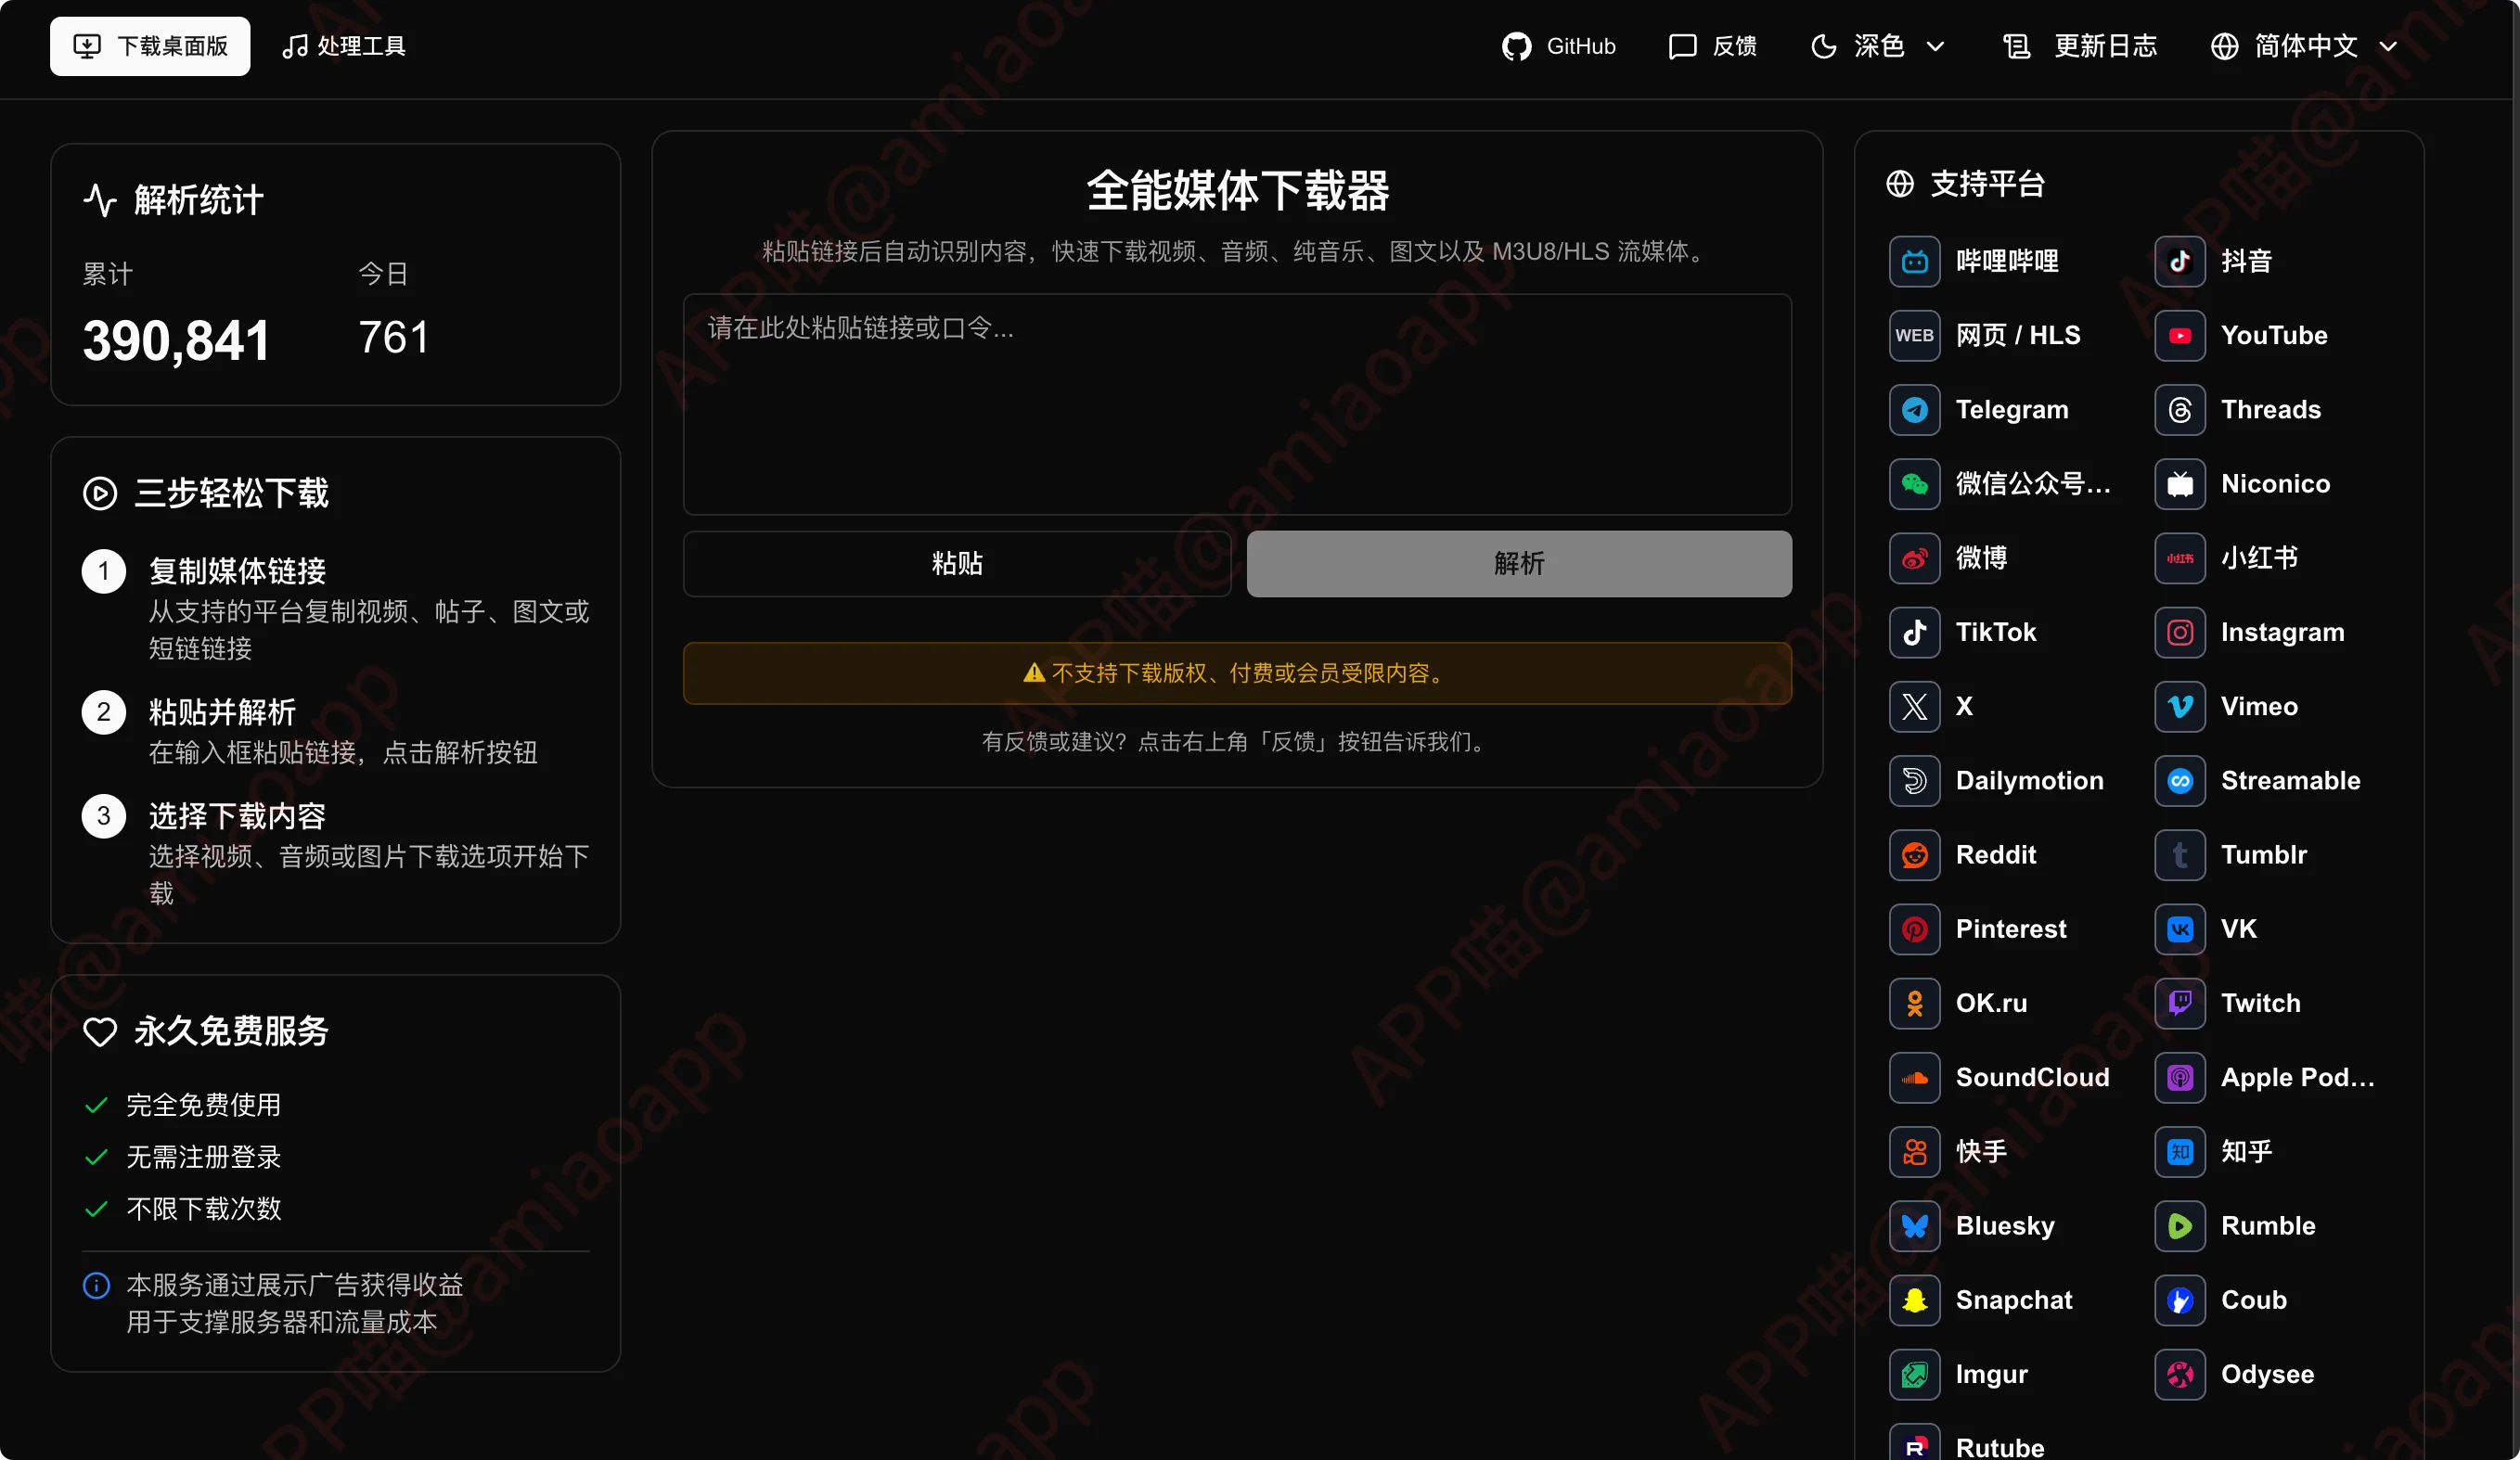The width and height of the screenshot is (2520, 1460).
Task: Open the 简体中文 language dropdown
Action: pyautogui.click(x=2304, y=46)
